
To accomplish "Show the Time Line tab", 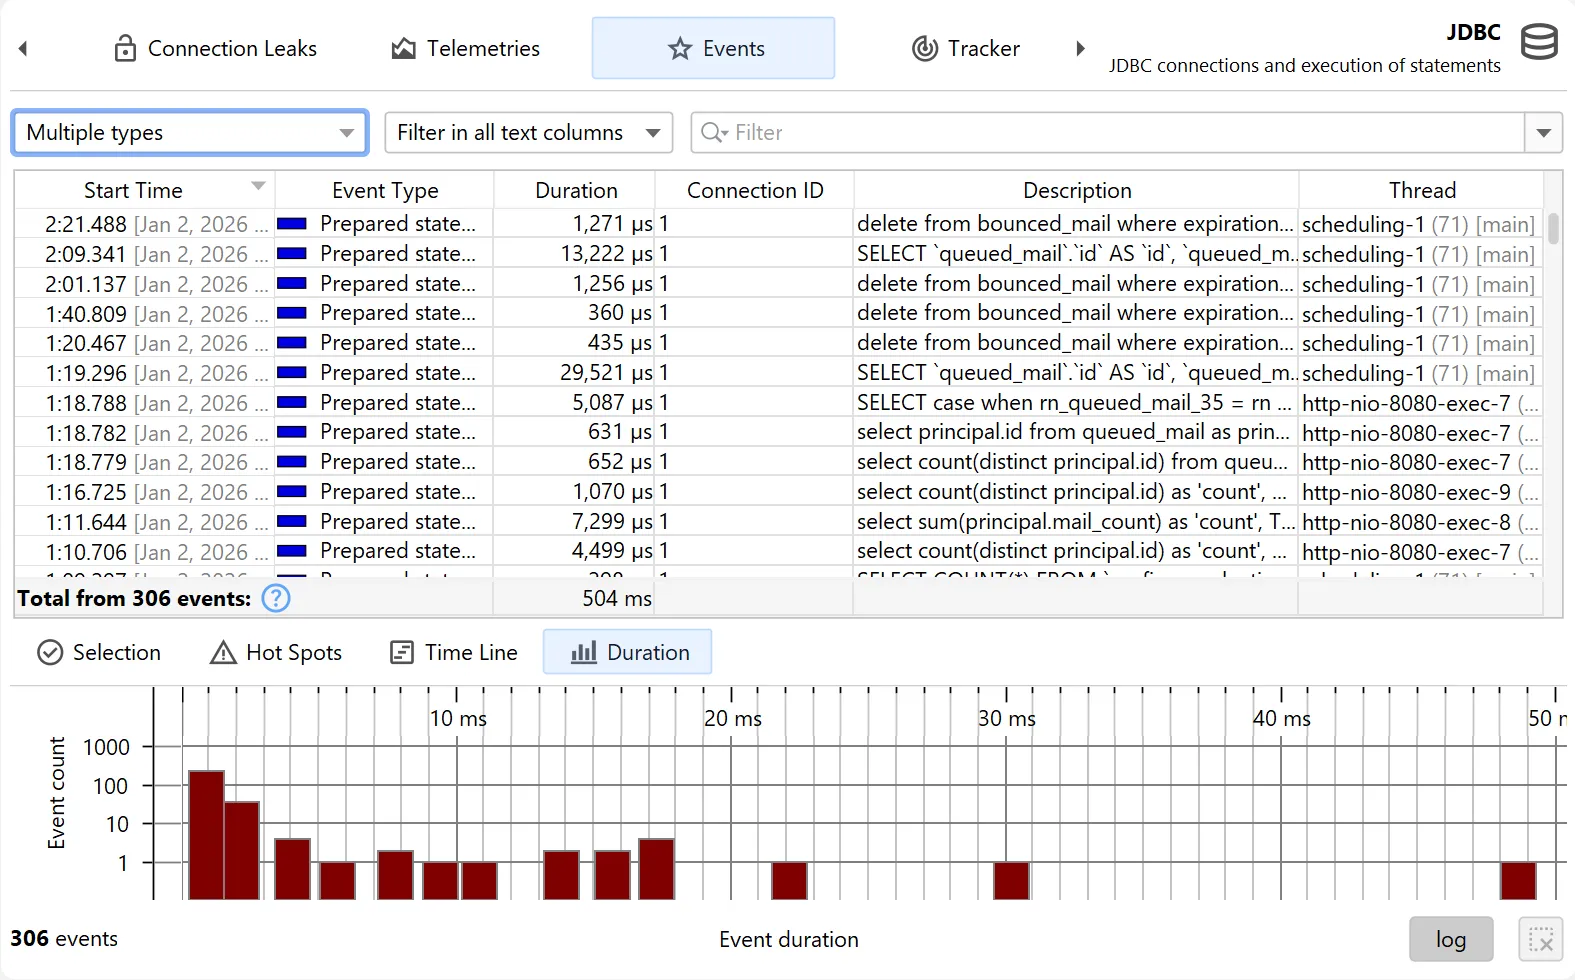I will tap(454, 652).
